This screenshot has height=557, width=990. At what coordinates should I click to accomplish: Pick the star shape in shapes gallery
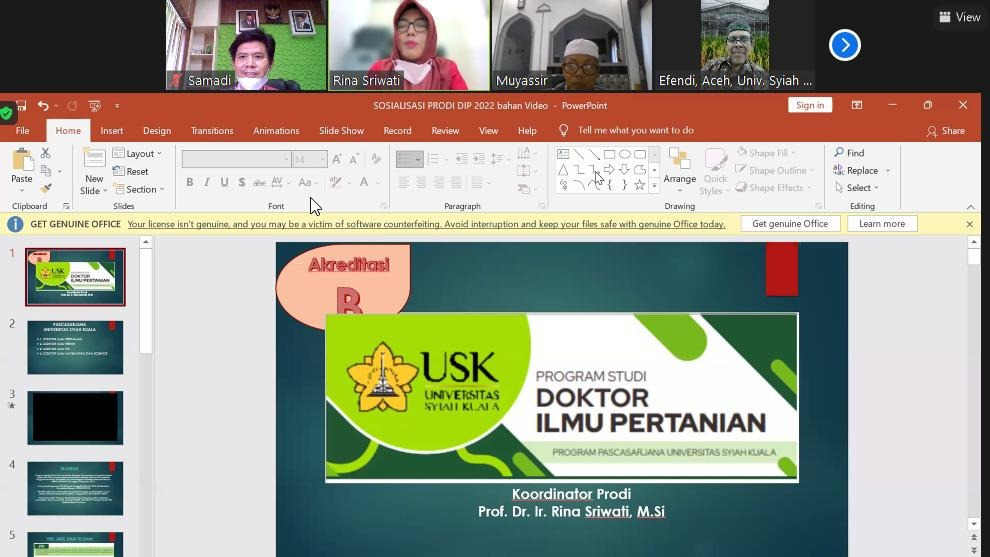point(640,185)
